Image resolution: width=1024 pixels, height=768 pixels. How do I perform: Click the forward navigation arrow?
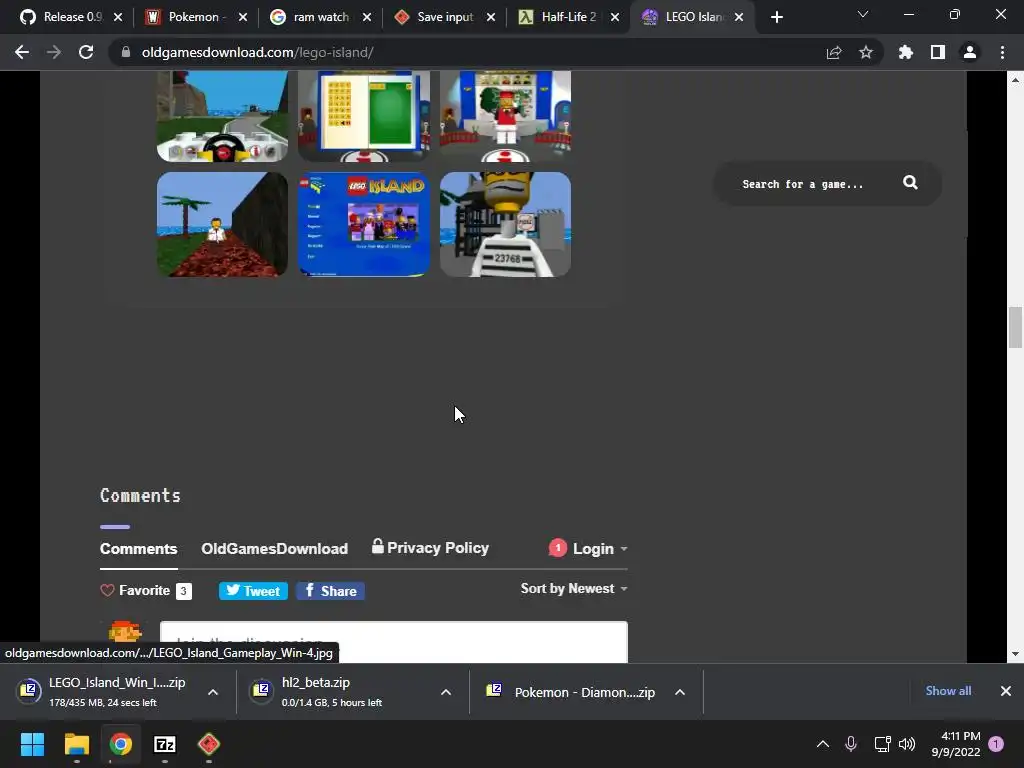point(54,52)
